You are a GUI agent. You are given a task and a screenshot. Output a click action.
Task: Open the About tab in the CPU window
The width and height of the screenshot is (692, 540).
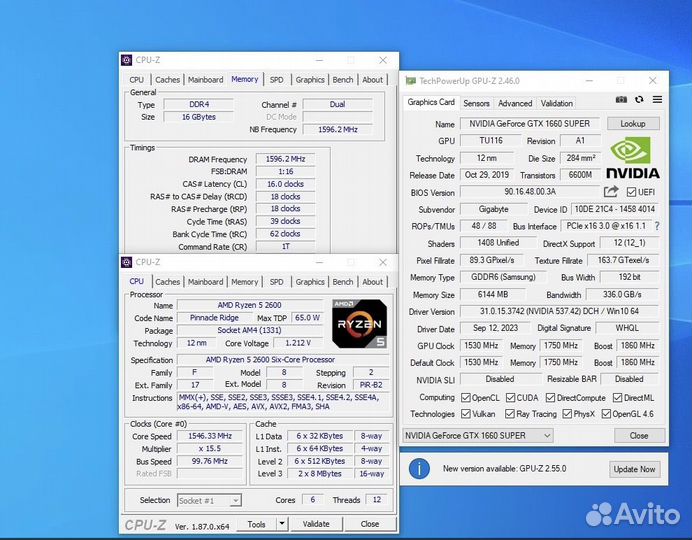(372, 281)
